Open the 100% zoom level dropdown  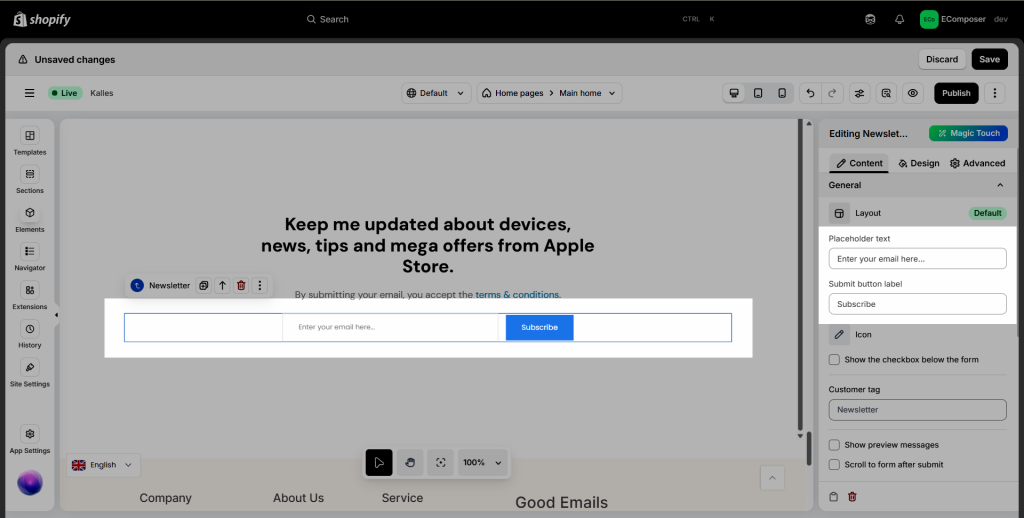tap(482, 463)
